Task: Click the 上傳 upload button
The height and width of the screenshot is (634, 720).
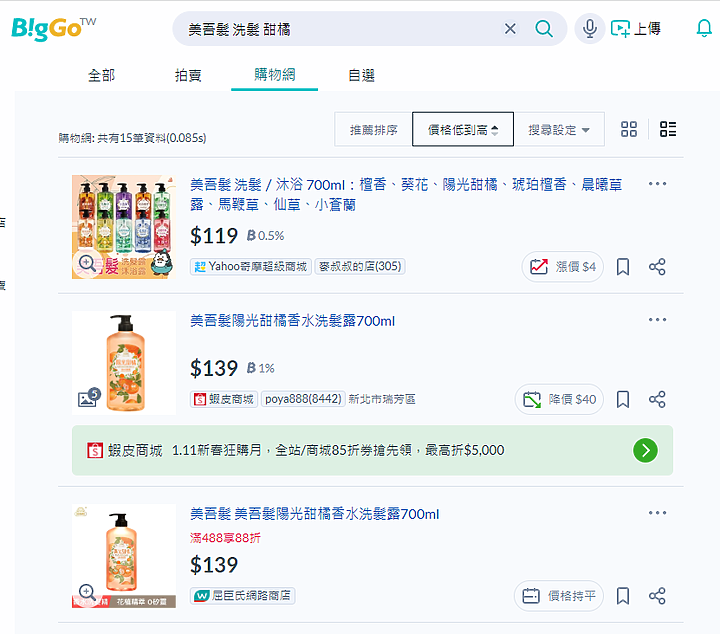Action: click(636, 29)
